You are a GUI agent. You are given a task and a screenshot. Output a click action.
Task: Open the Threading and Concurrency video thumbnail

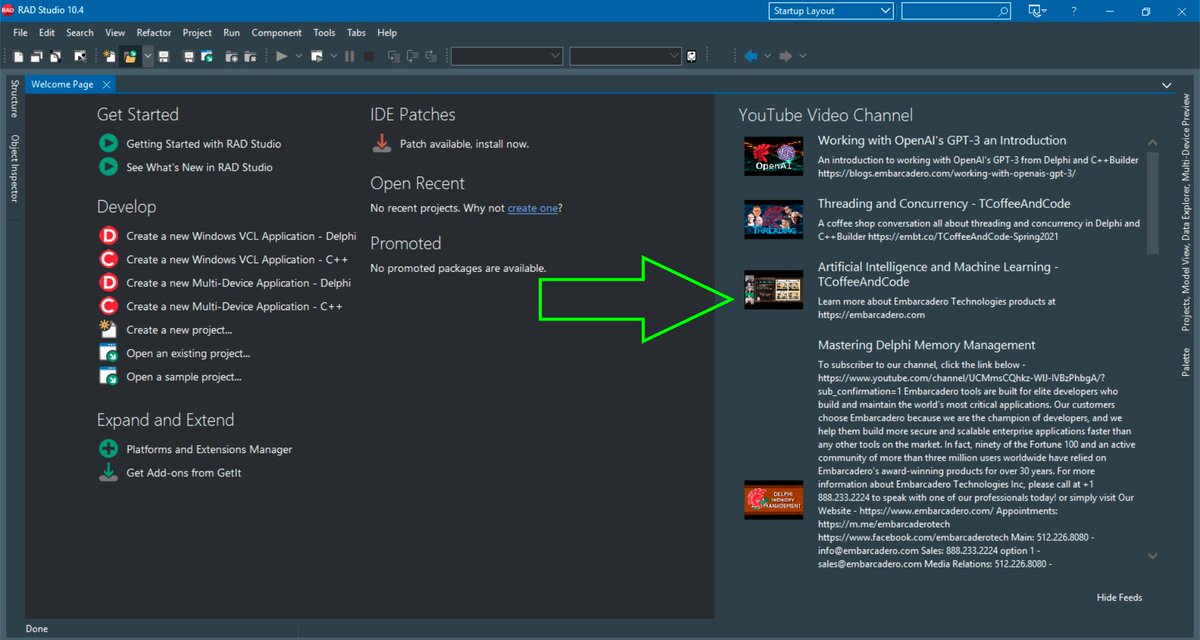click(774, 219)
